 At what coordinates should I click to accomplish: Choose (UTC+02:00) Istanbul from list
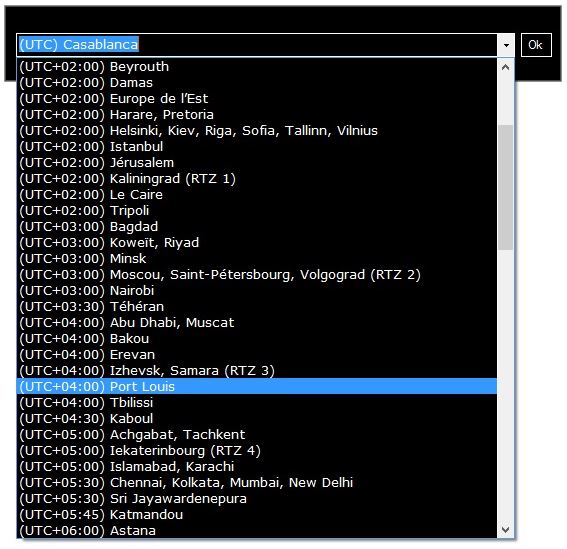[257, 146]
